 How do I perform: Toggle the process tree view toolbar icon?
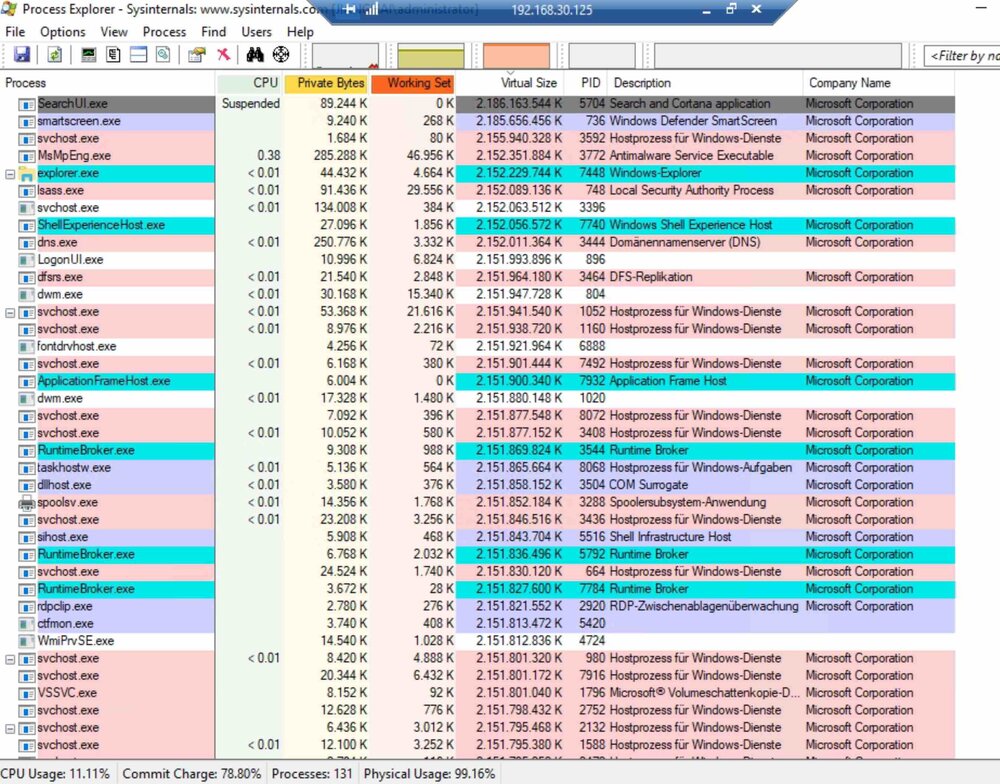pyautogui.click(x=113, y=55)
